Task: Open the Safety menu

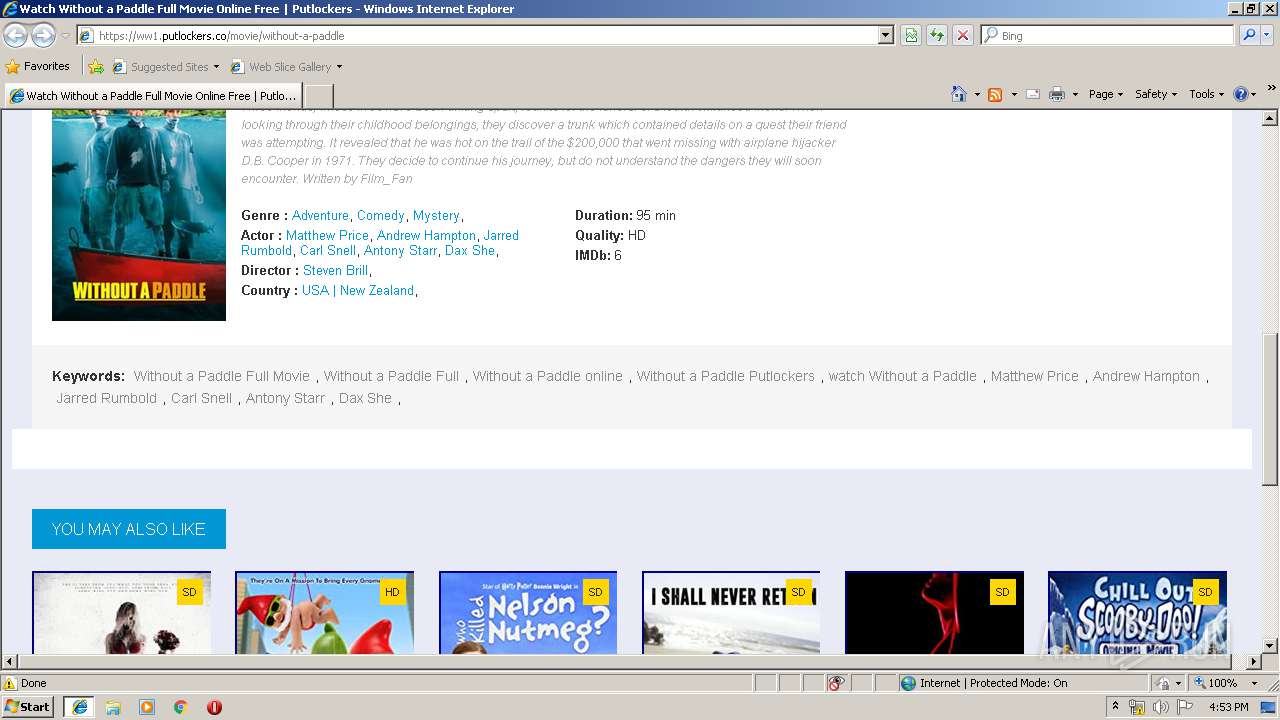Action: point(1156,94)
